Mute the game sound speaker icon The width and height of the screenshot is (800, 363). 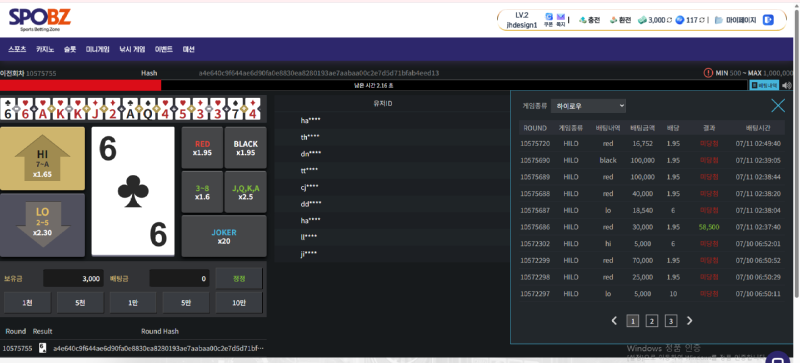786,86
